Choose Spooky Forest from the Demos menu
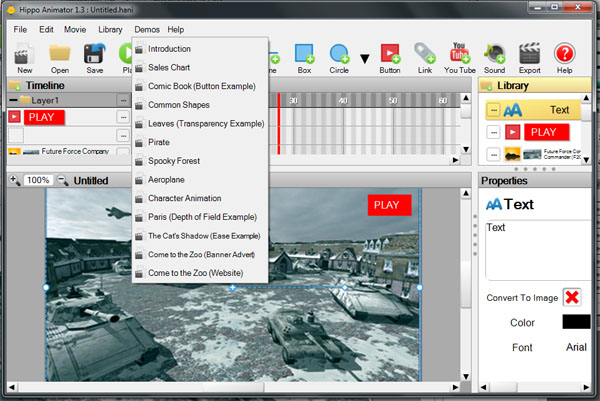The height and width of the screenshot is (401, 600). pyautogui.click(x=174, y=160)
